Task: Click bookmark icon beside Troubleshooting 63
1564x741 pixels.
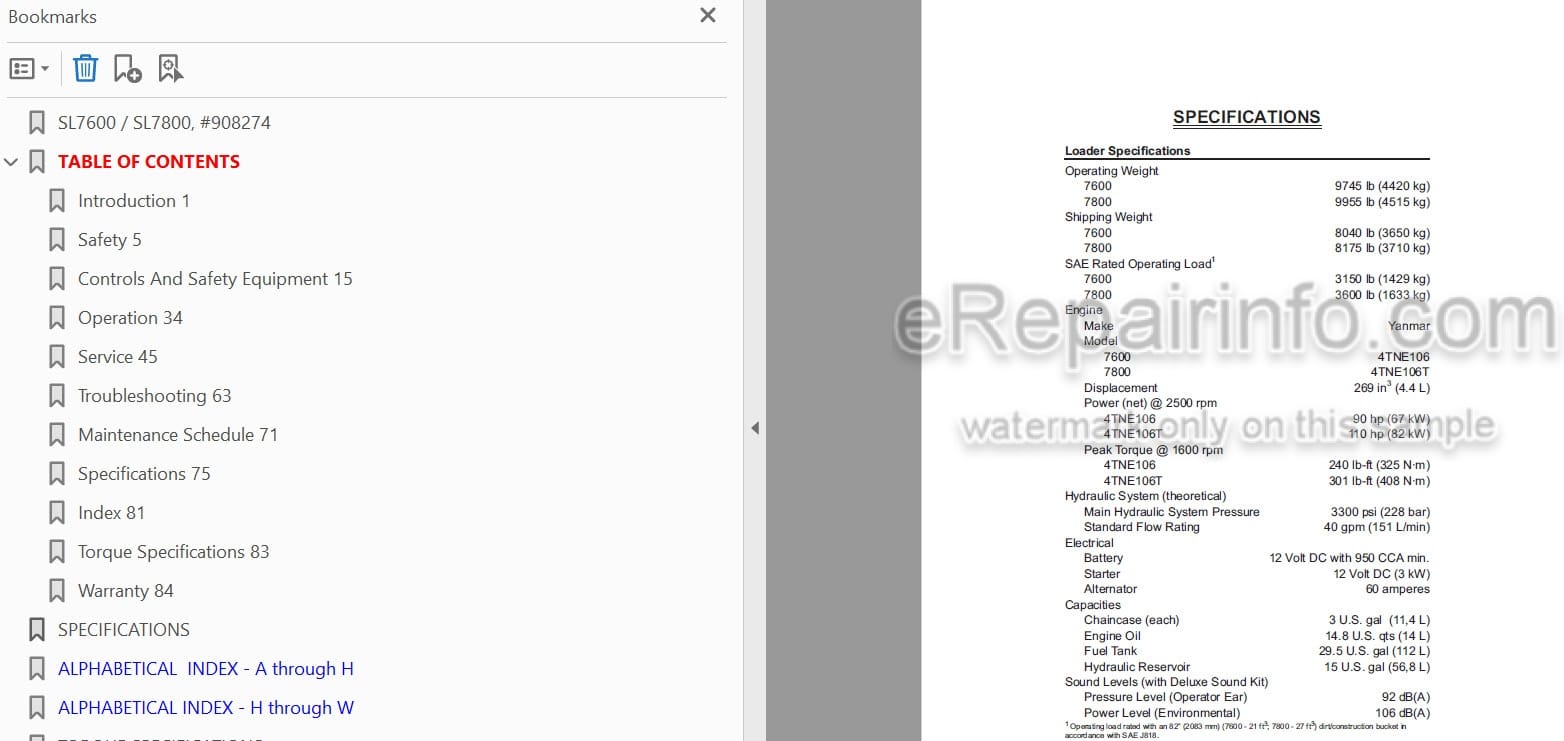Action: 57,396
